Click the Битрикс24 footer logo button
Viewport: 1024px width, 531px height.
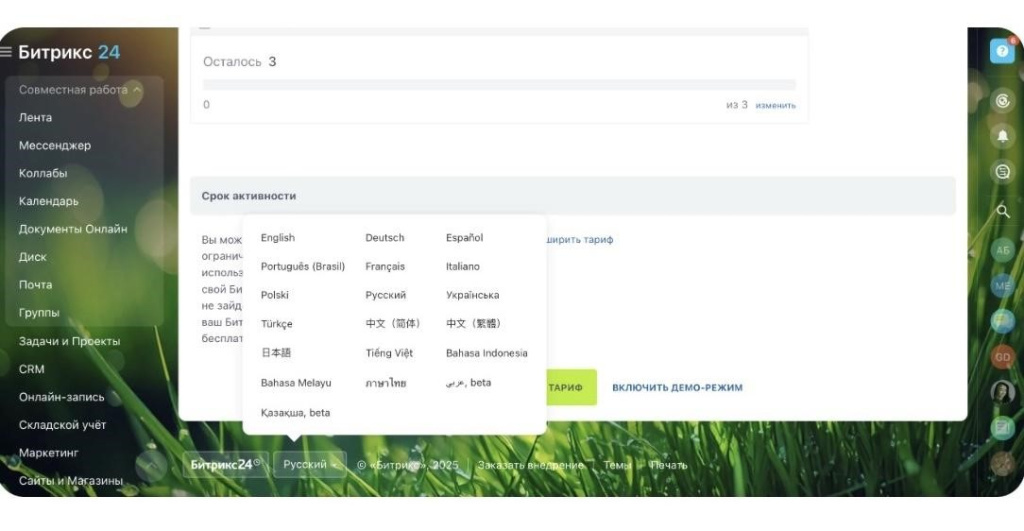tap(225, 464)
